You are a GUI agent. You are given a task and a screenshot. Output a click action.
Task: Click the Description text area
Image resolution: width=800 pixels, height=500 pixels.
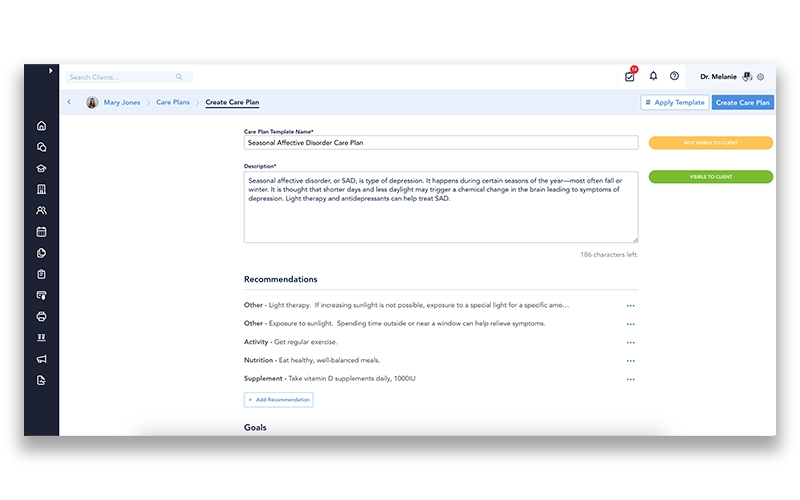tap(441, 207)
